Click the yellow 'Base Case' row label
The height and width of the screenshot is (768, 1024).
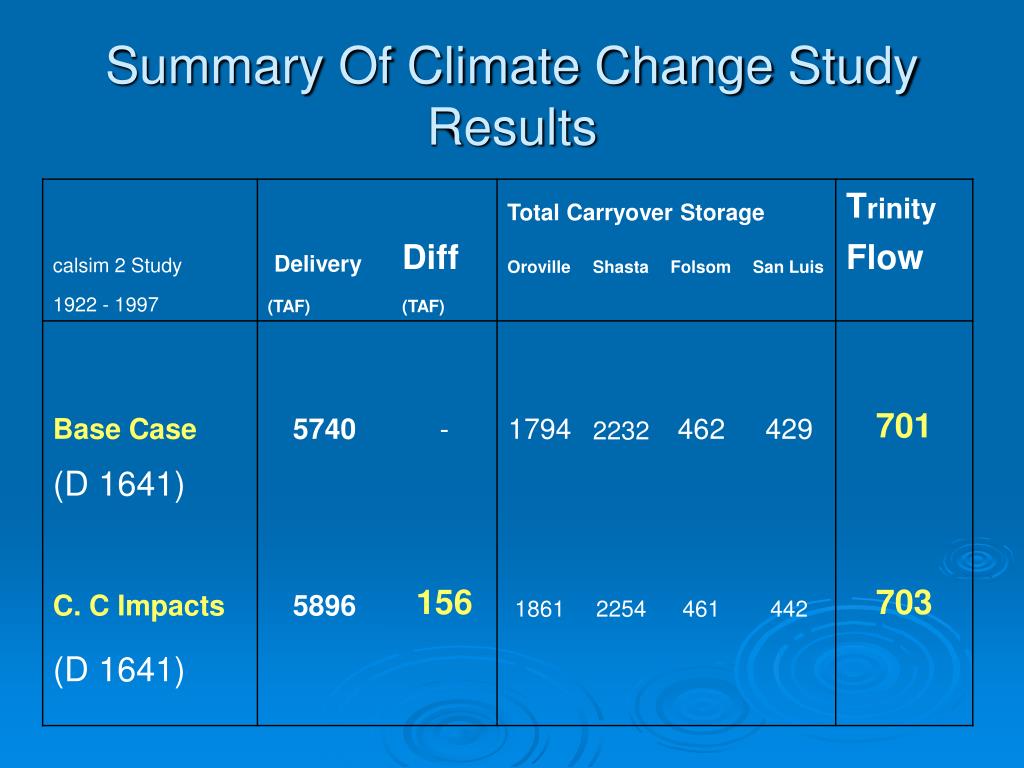(x=125, y=429)
